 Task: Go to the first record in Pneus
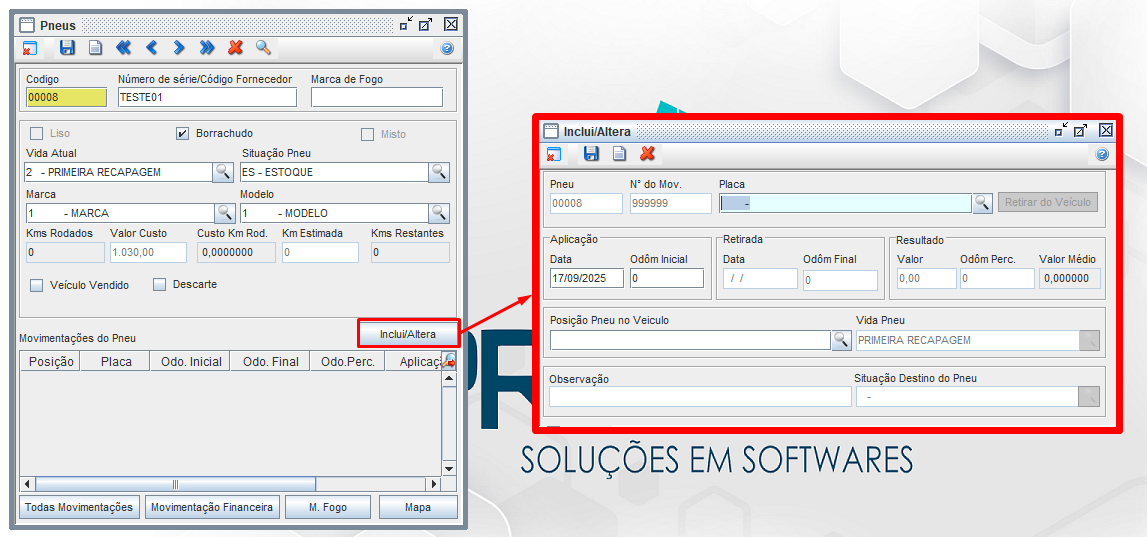(x=123, y=47)
